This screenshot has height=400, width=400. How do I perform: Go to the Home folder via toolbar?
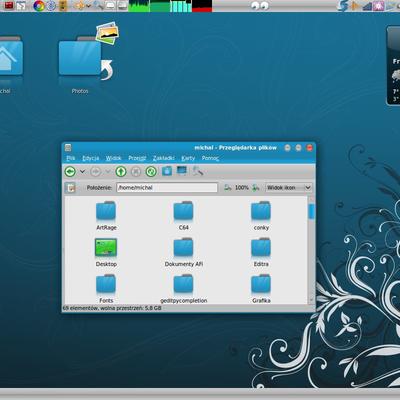pos(167,171)
